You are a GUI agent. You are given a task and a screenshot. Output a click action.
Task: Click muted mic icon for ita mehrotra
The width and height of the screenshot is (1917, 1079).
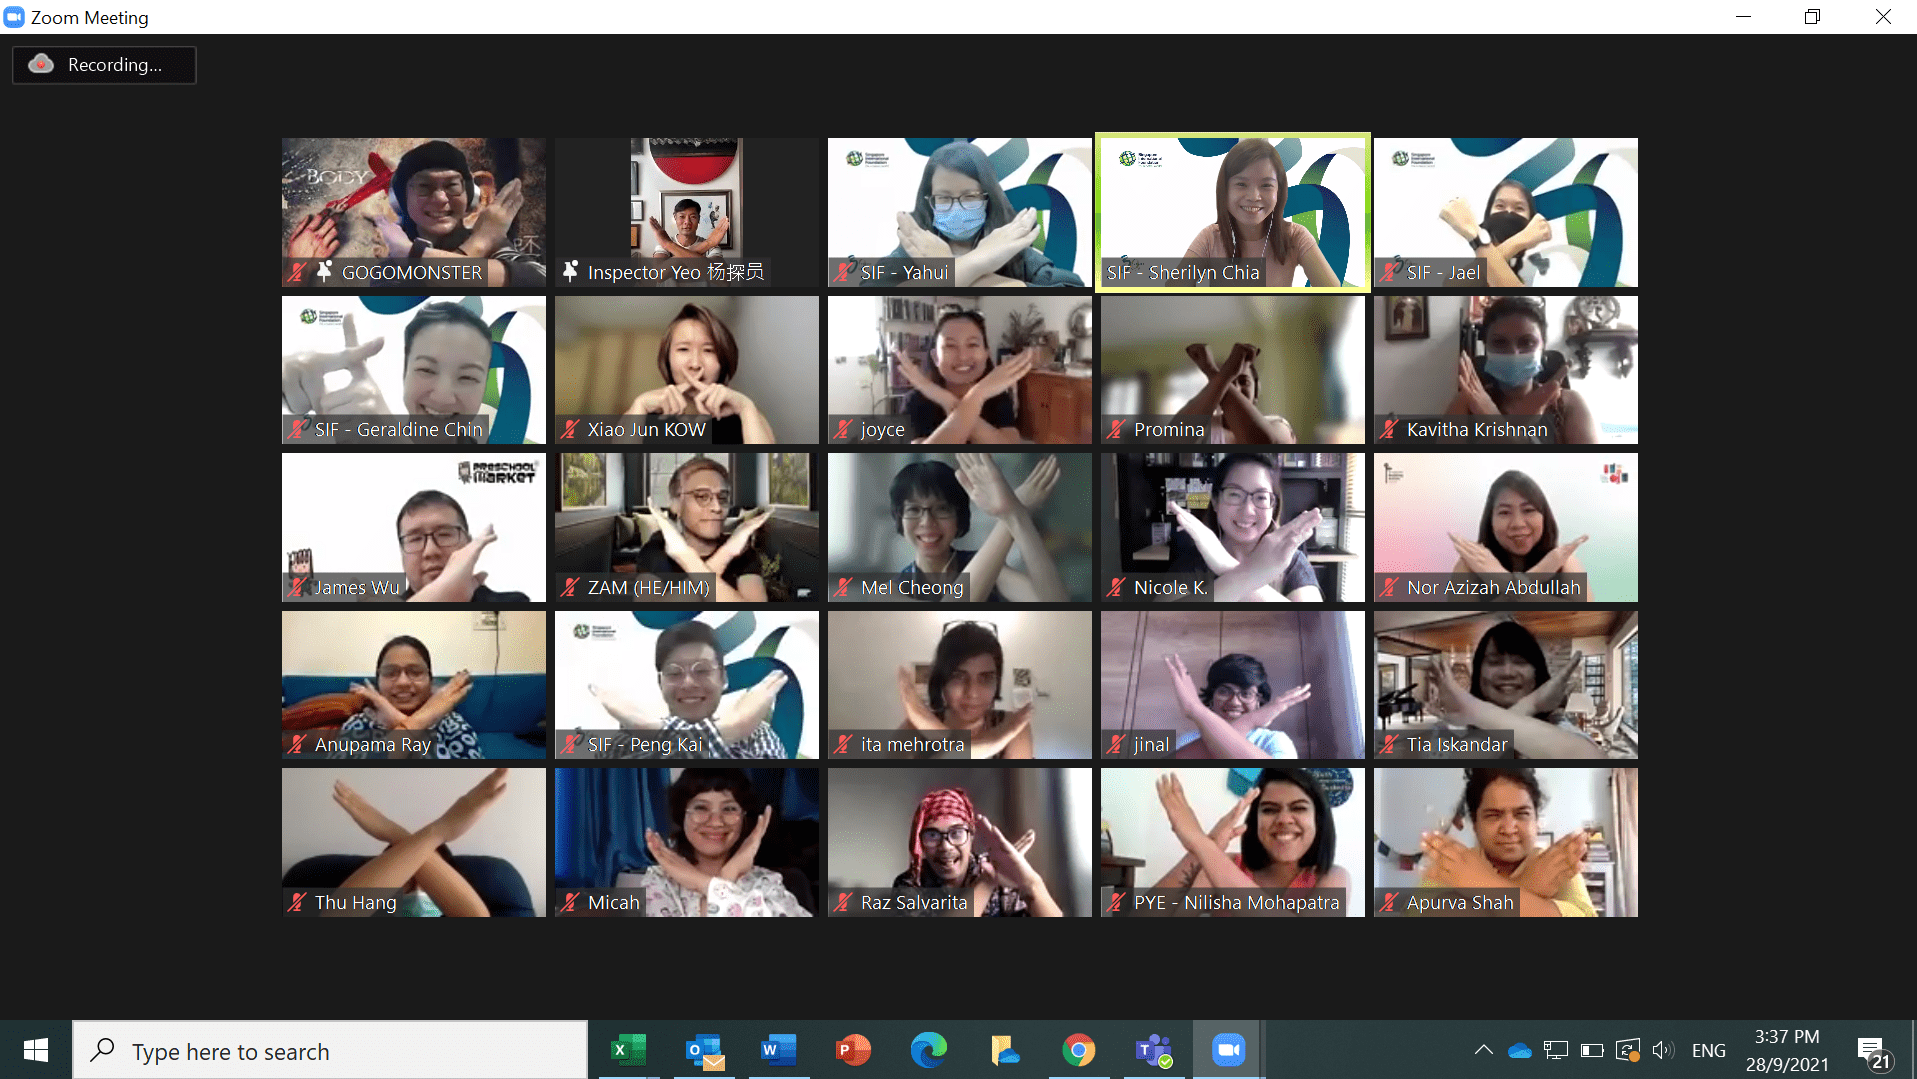843,744
